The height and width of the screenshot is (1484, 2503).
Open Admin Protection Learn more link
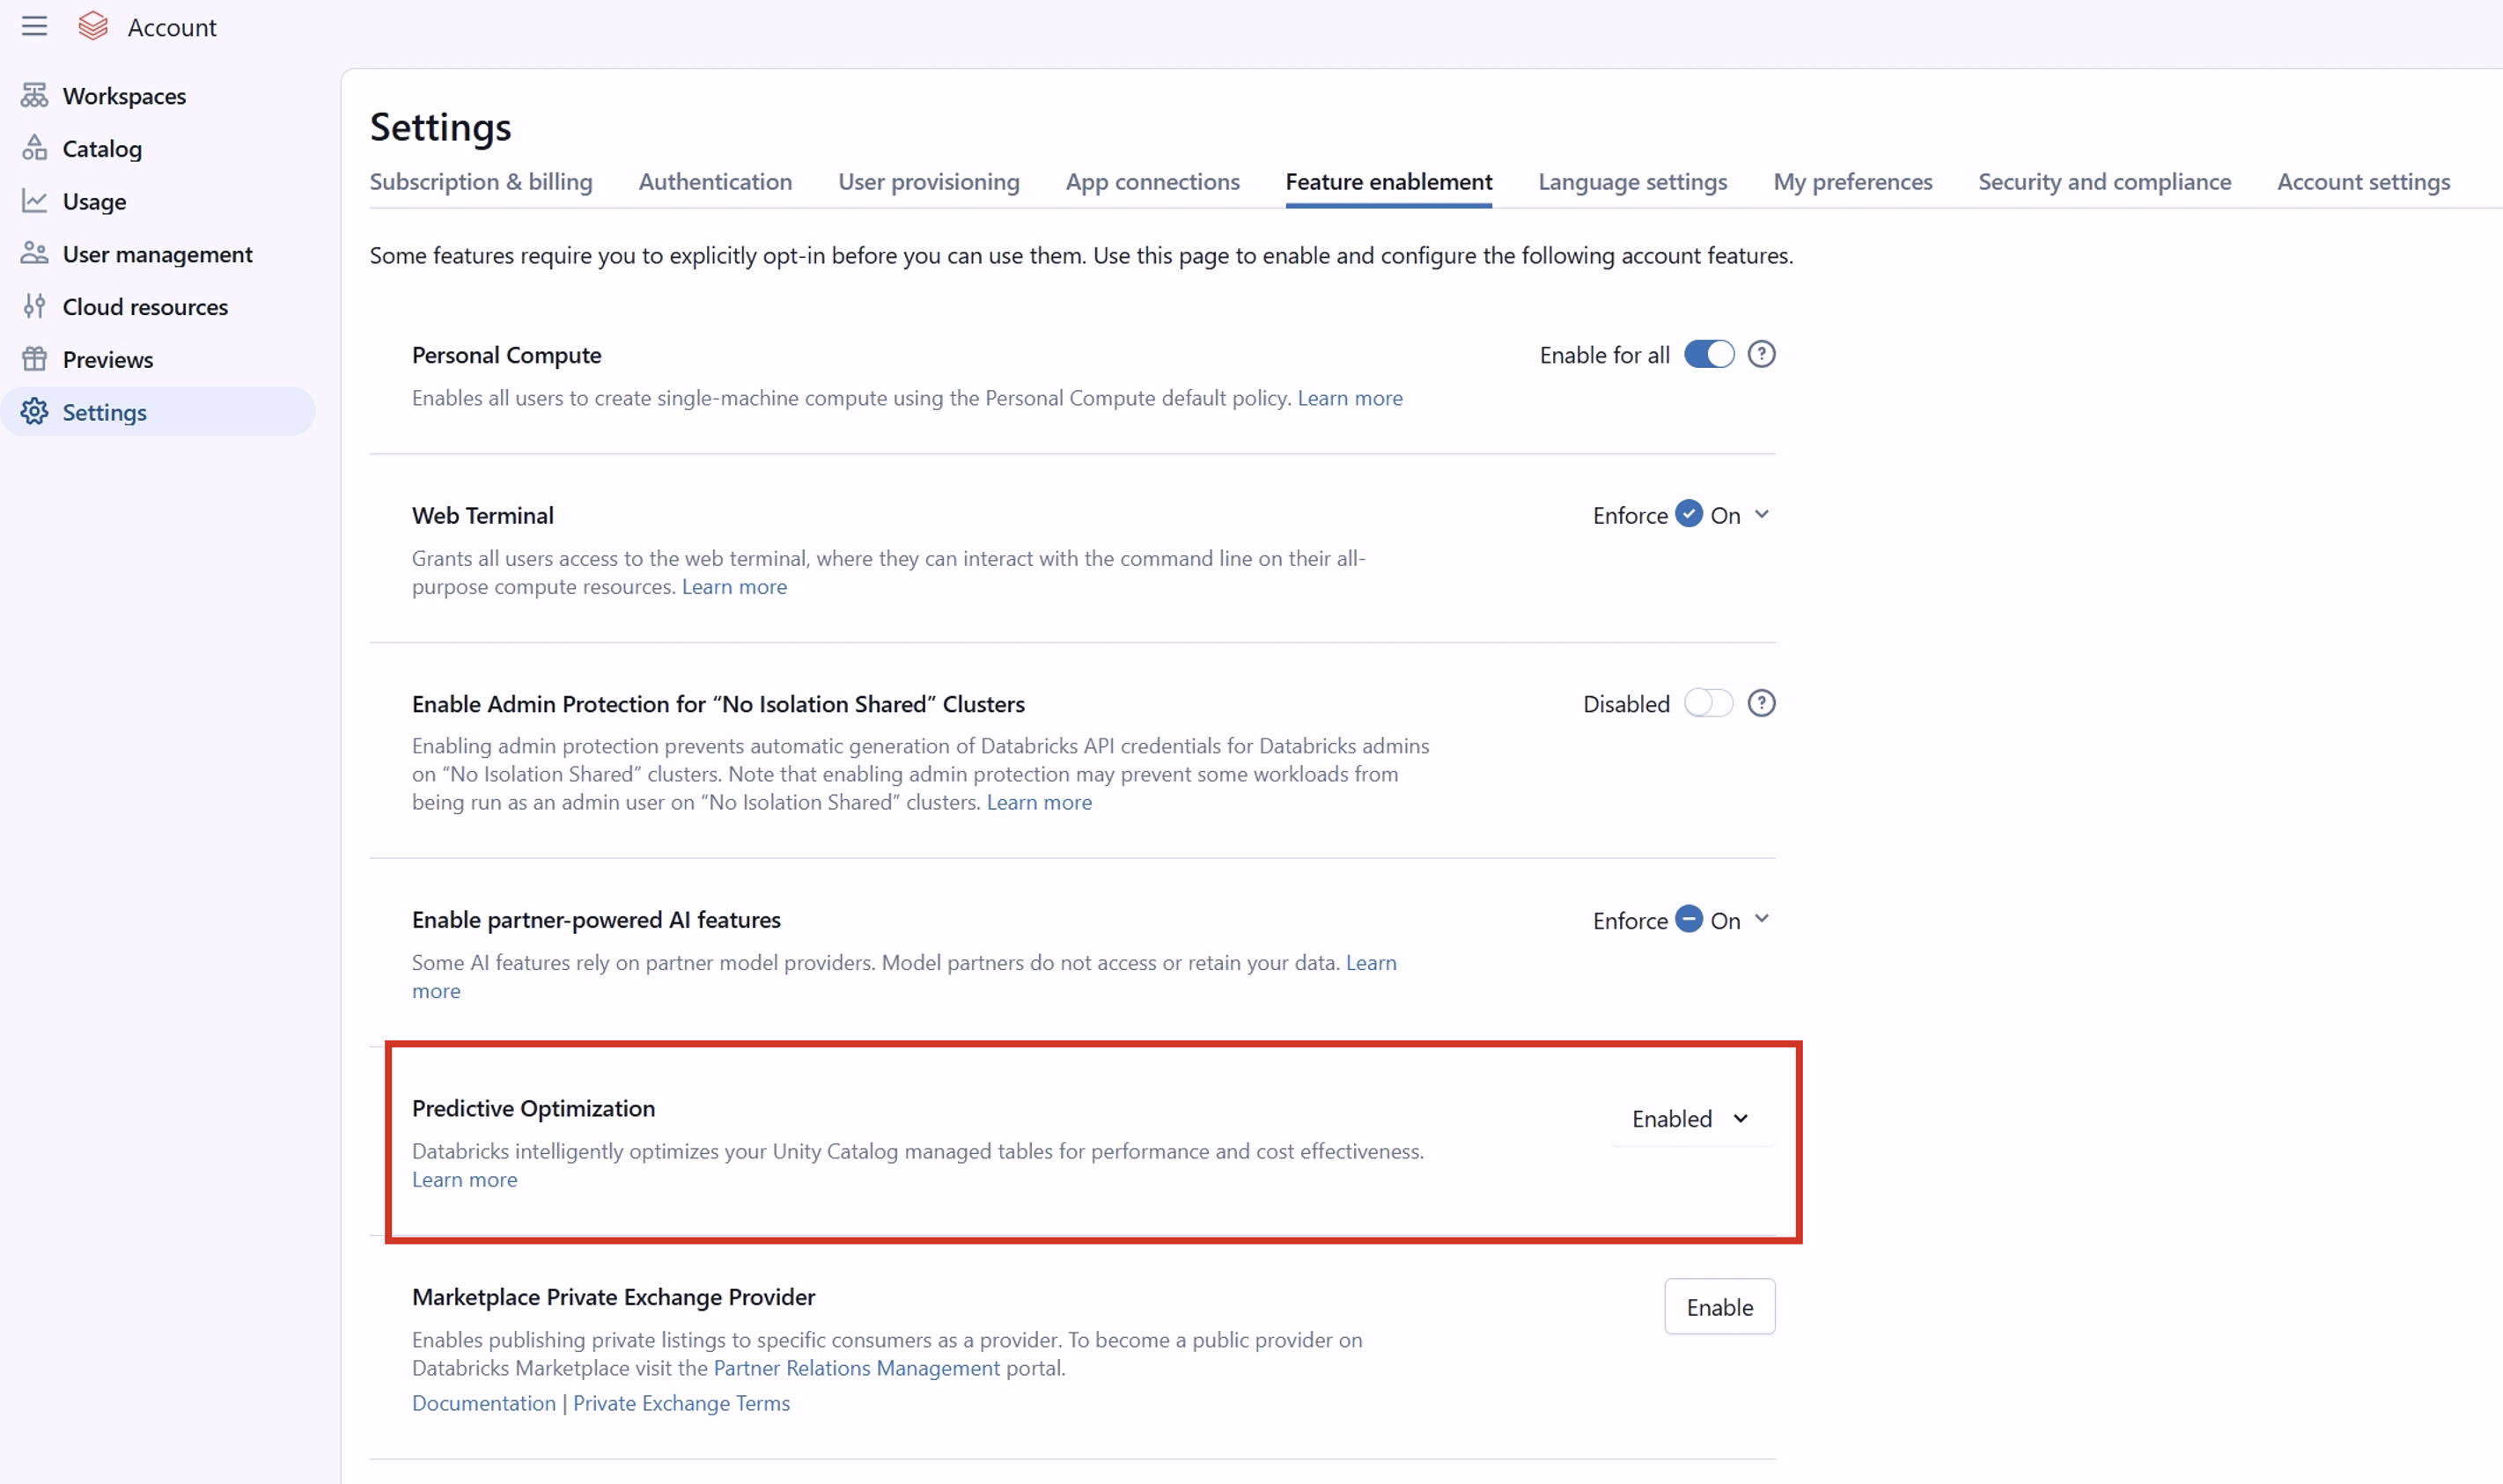(1039, 802)
